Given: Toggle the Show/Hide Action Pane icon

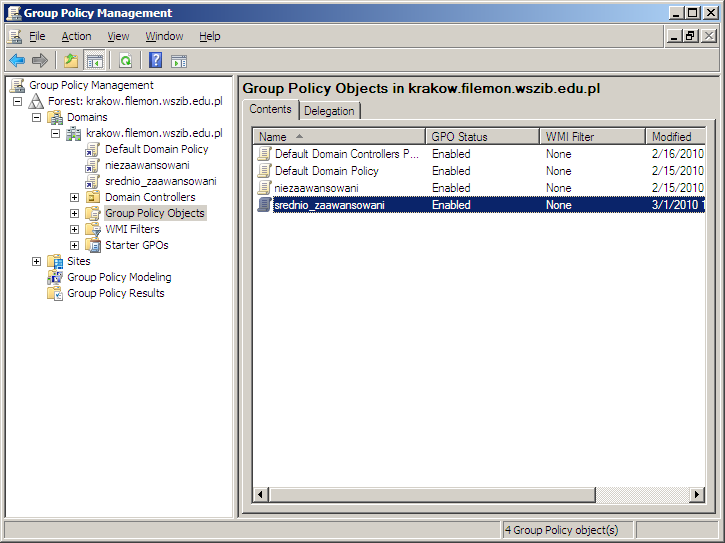Looking at the screenshot, I should point(179,61).
